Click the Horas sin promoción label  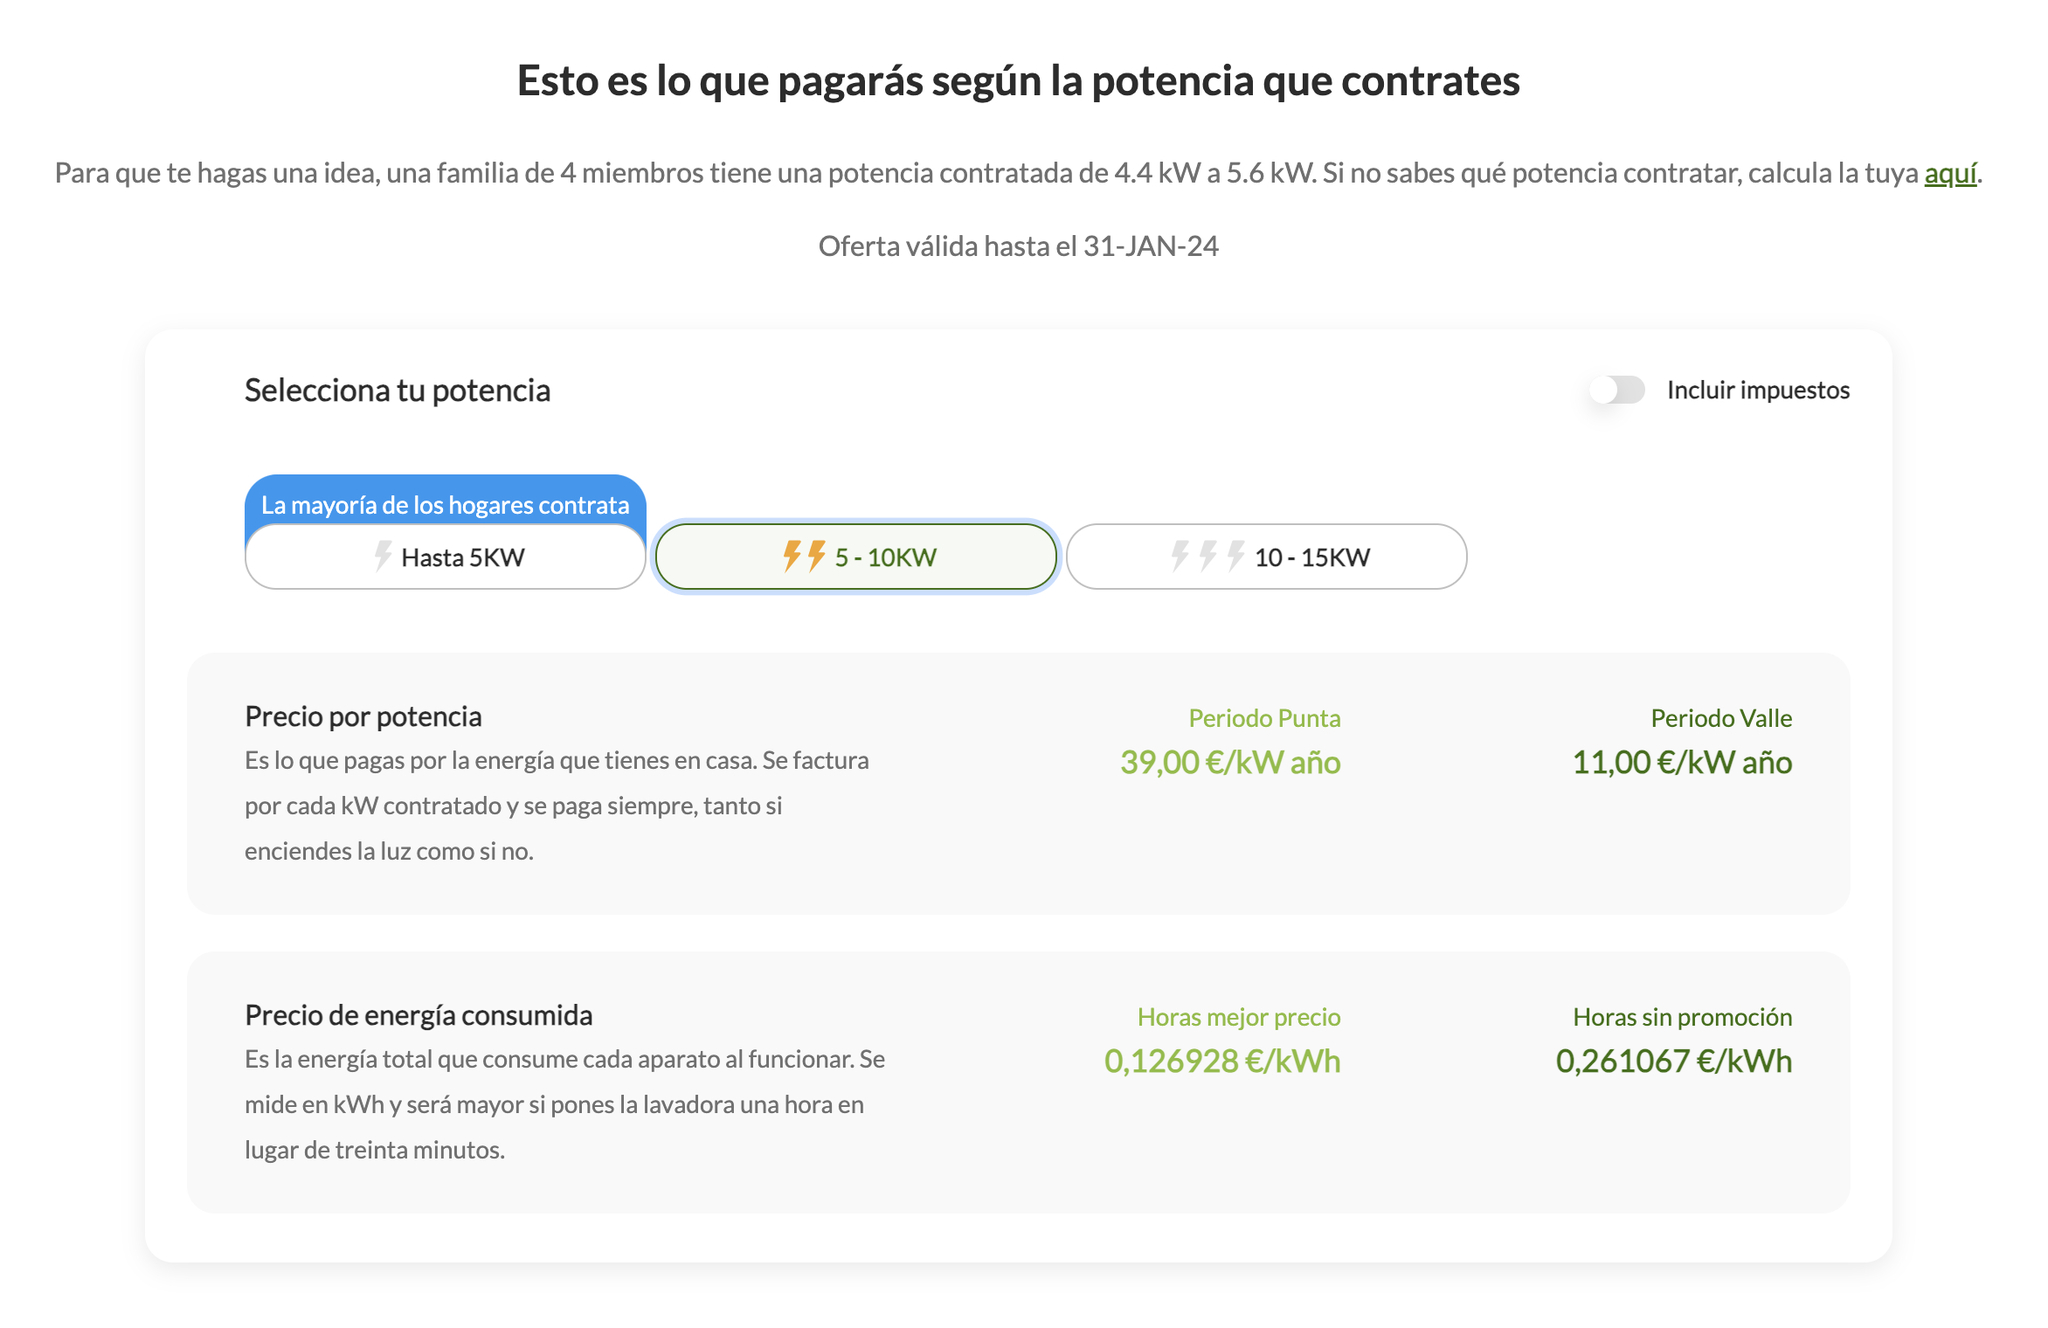point(1681,1017)
